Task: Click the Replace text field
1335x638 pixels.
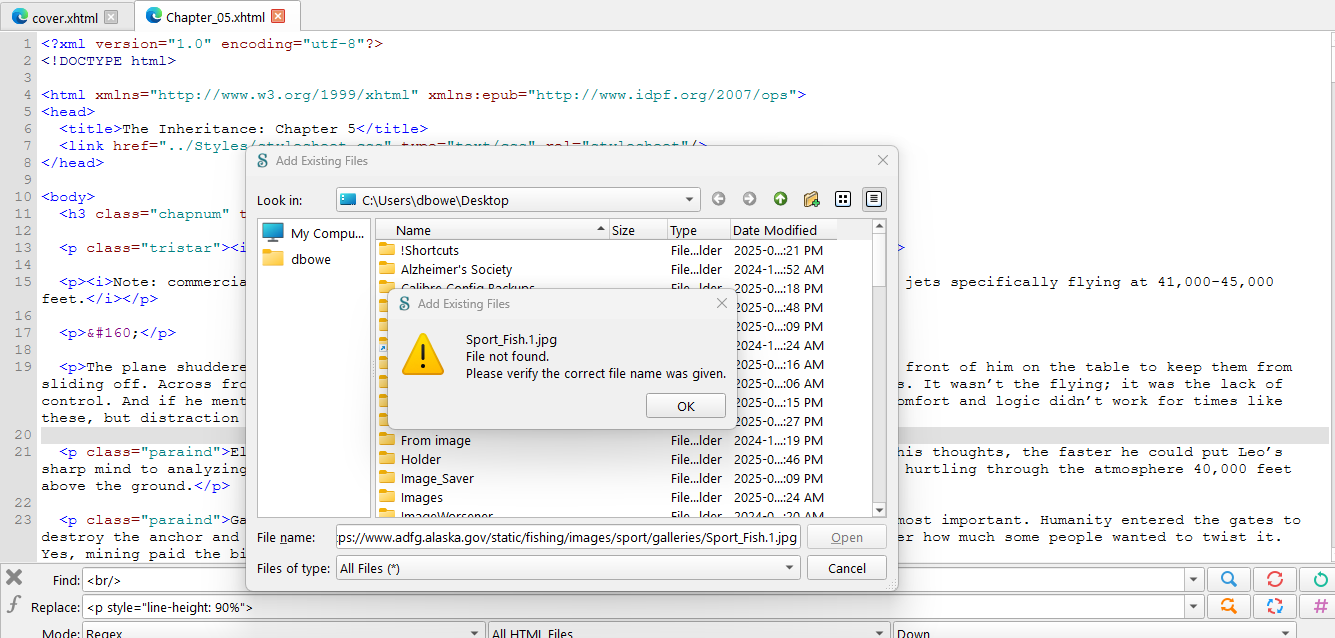Action: coord(633,607)
